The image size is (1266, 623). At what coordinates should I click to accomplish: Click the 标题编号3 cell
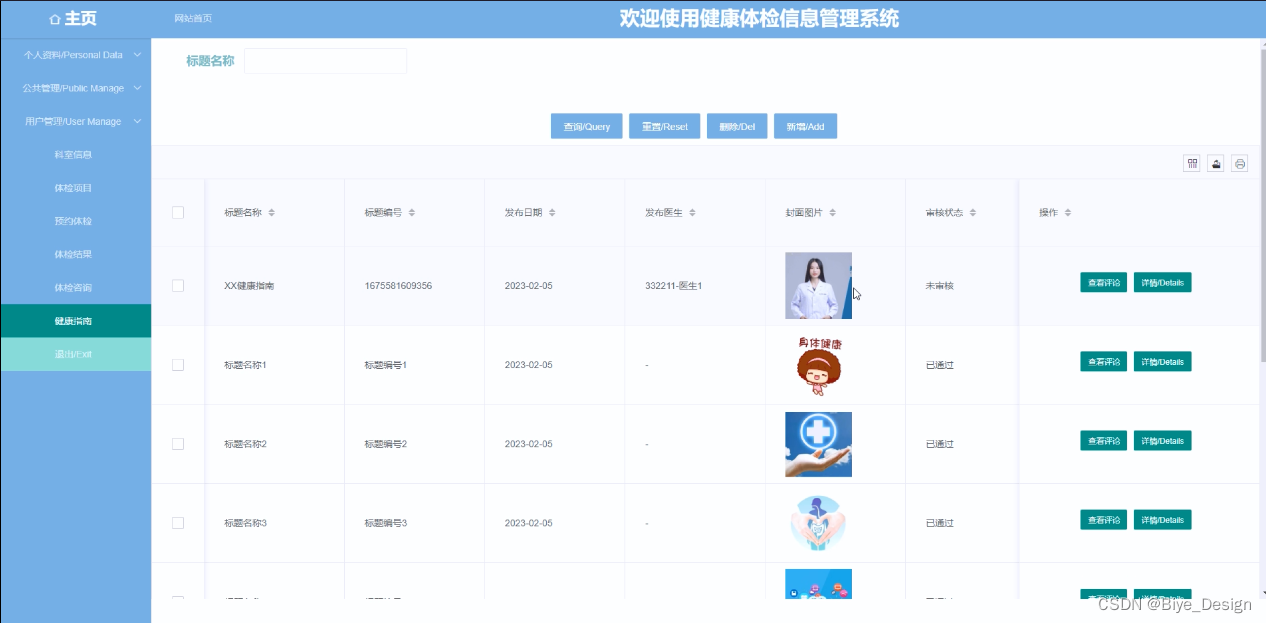pos(386,523)
